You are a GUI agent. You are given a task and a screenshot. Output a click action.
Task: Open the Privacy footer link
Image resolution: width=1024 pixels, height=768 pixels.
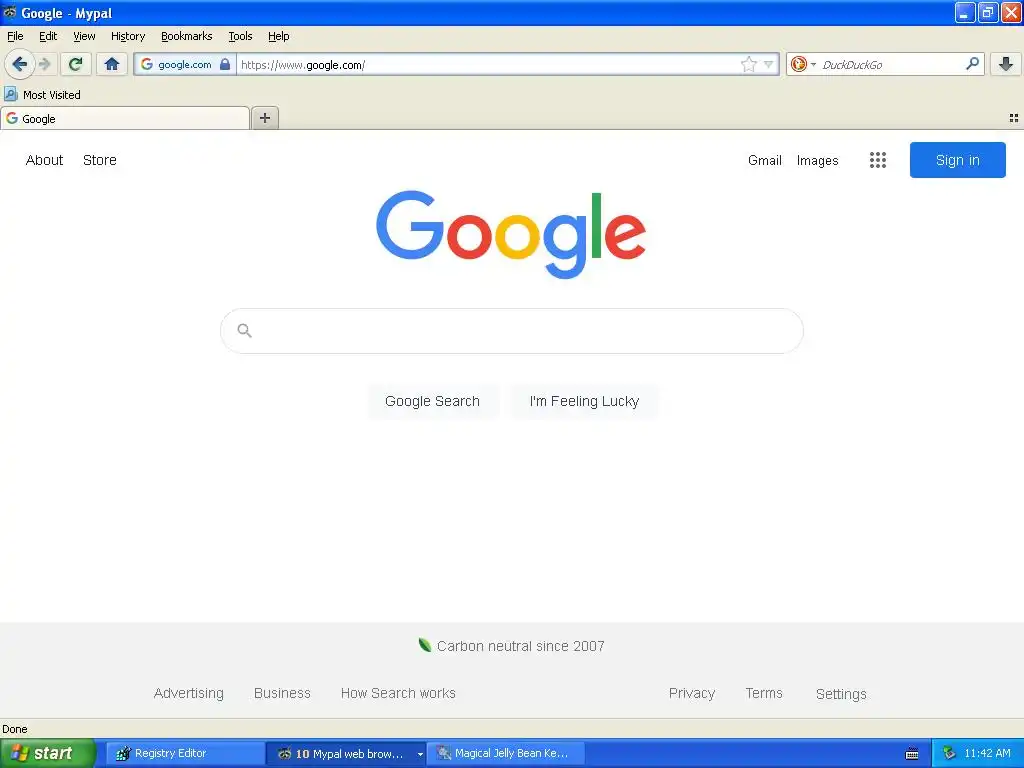(x=692, y=693)
